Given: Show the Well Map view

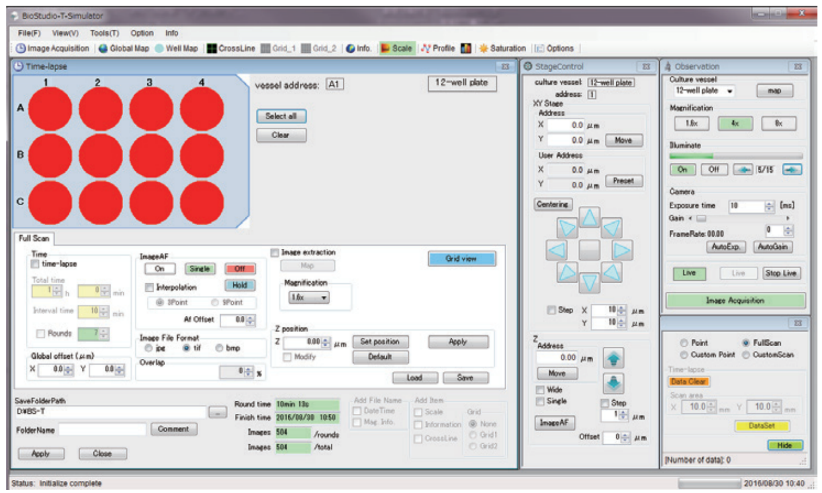Looking at the screenshot, I should 176,48.
